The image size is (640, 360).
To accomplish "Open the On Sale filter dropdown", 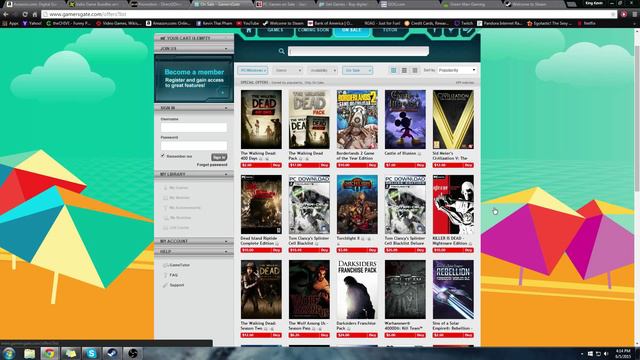I will 358,71.
